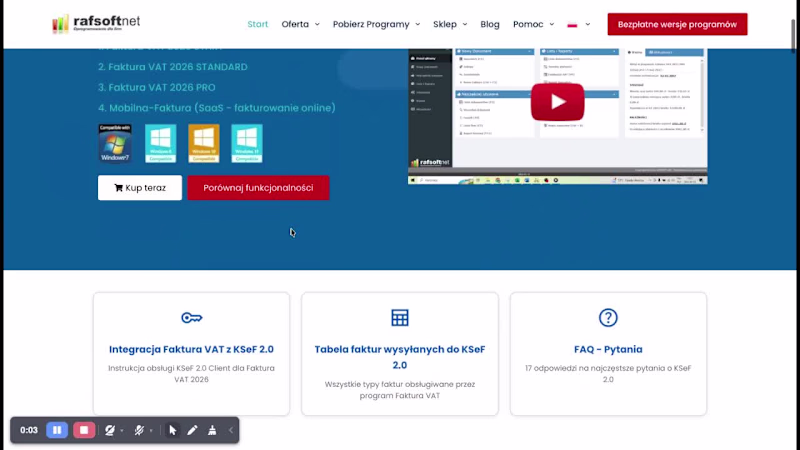
Task: Click the table grid icon above Tabela faktur
Action: (x=399, y=317)
